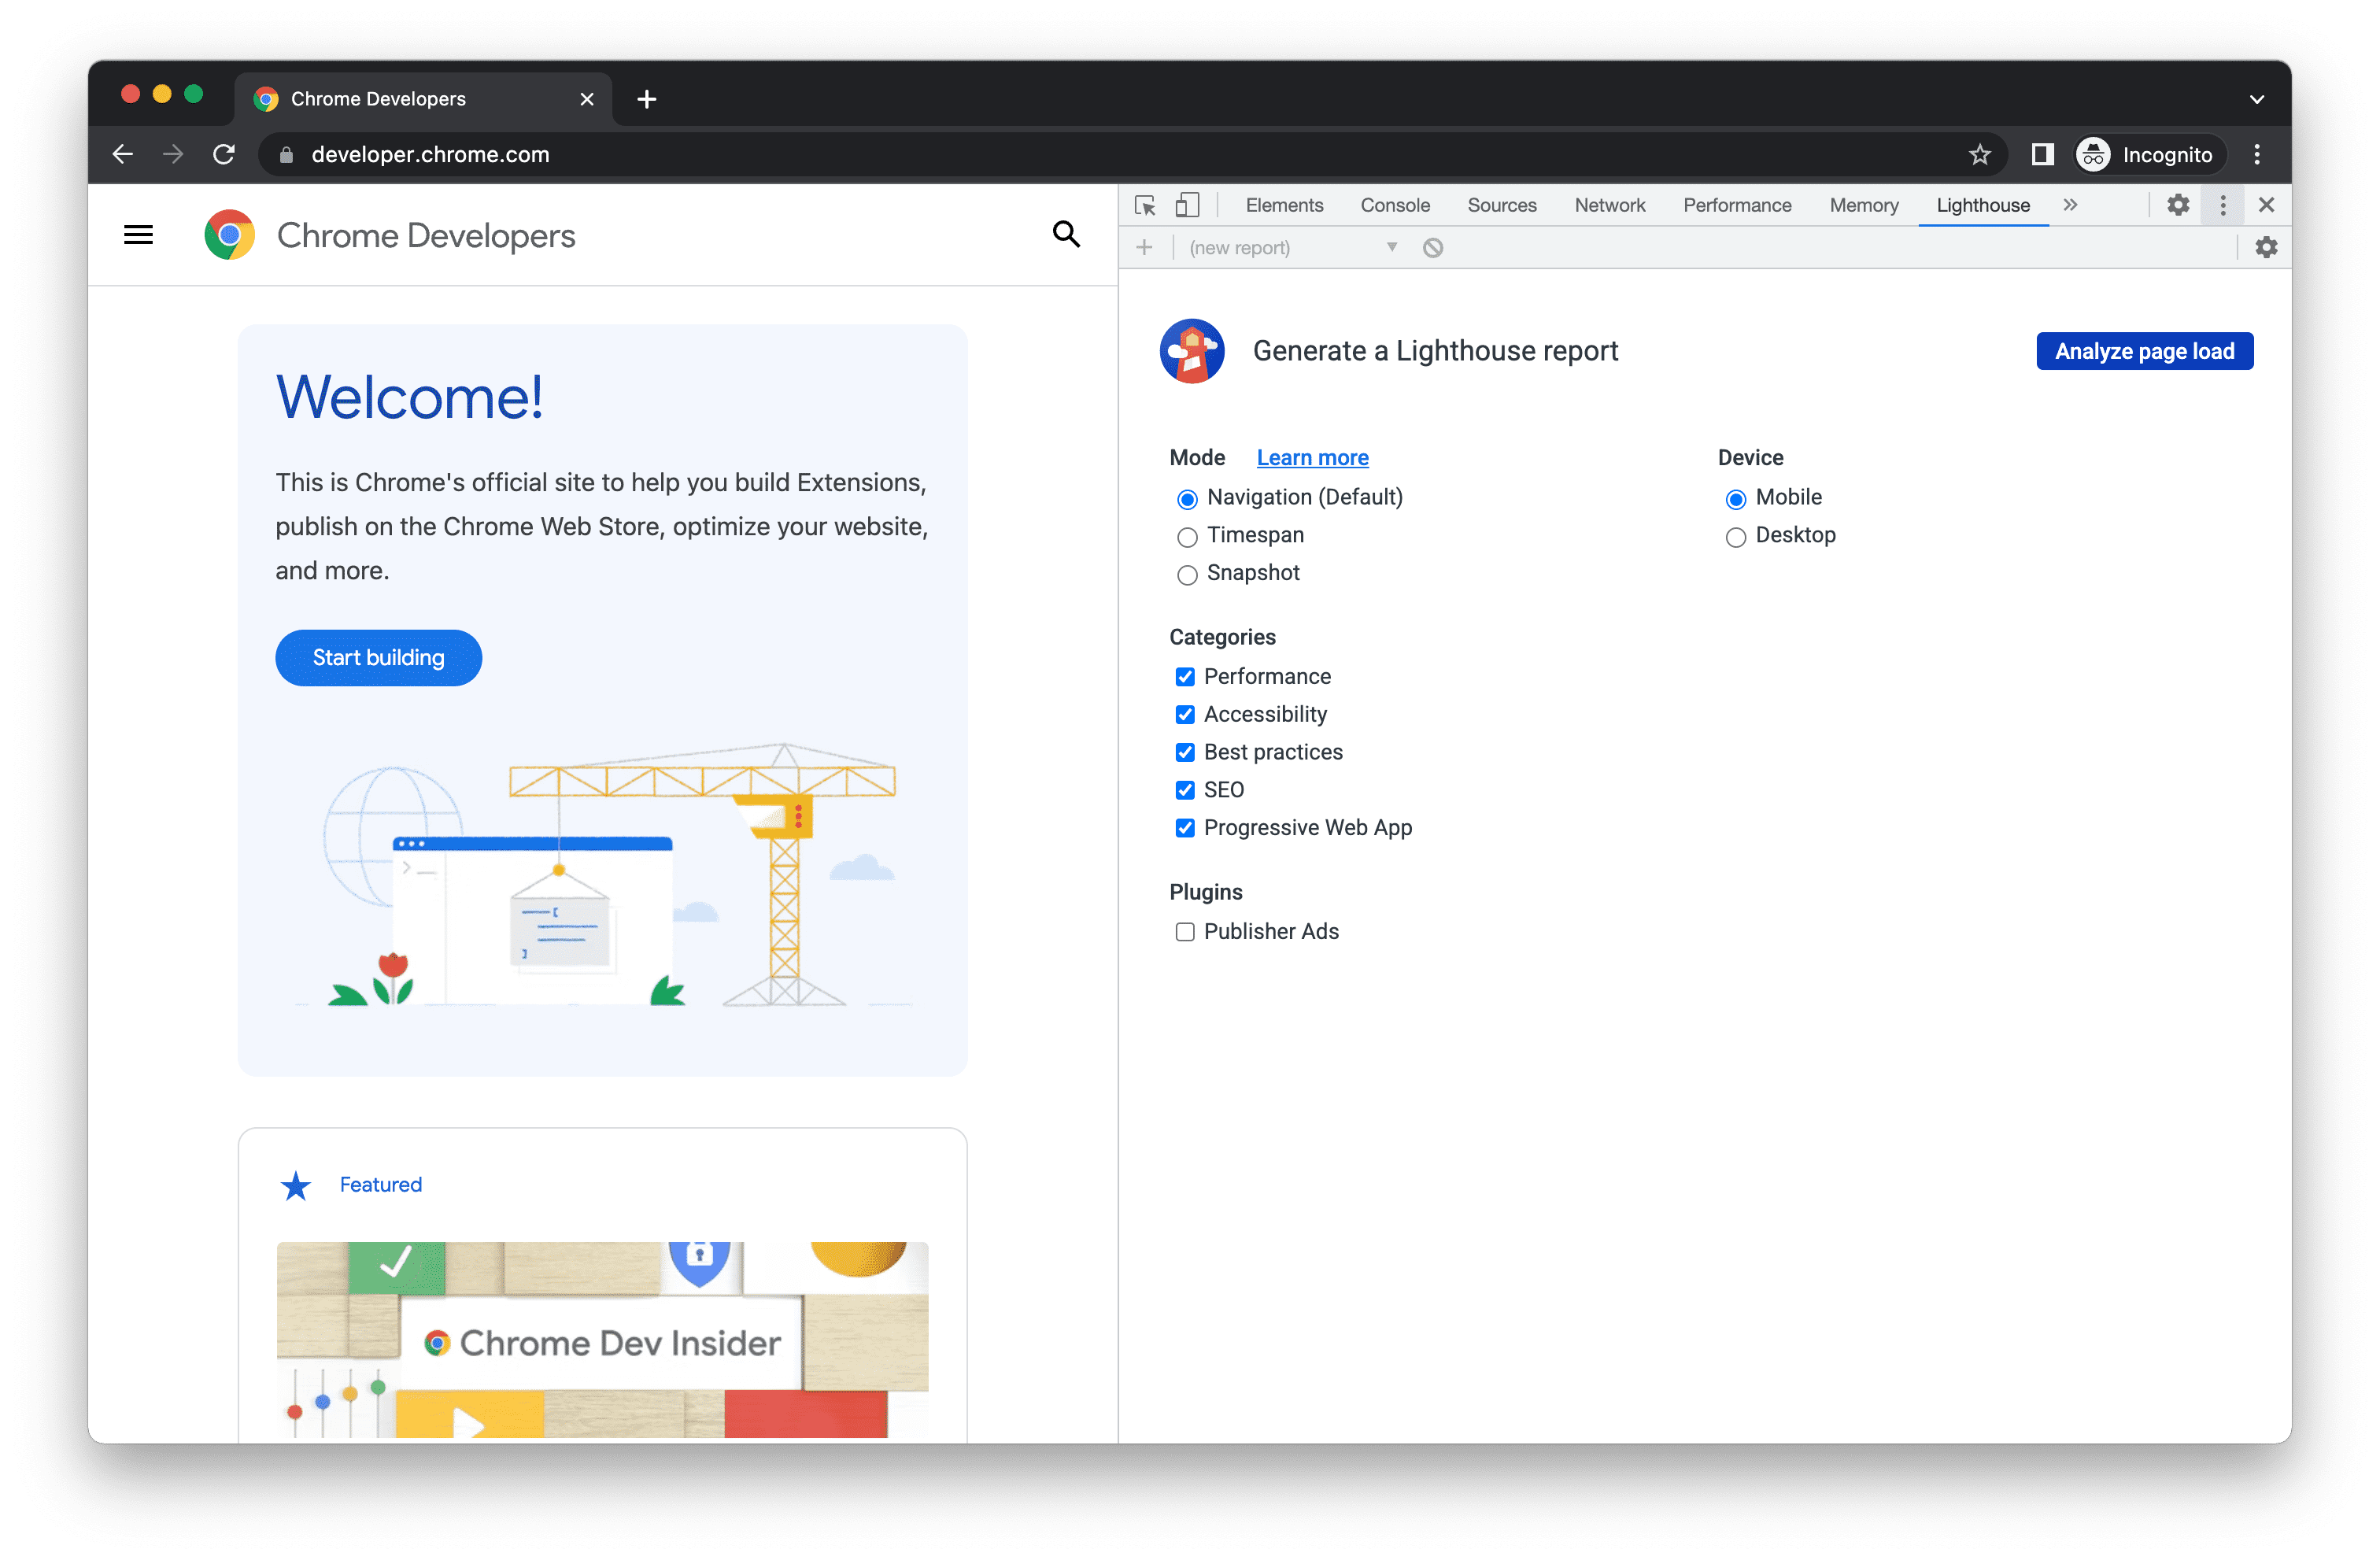This screenshot has height=1560, width=2380.
Task: Uncheck the SEO category checkbox
Action: 1184,789
